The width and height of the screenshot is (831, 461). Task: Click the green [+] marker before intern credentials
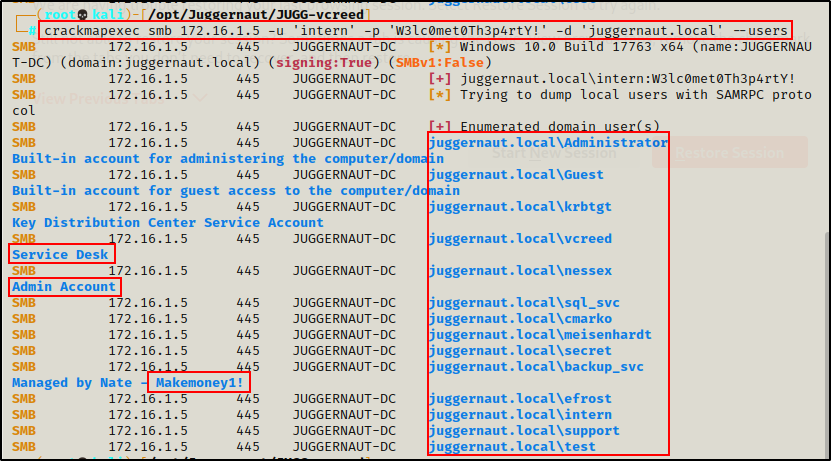[437, 79]
